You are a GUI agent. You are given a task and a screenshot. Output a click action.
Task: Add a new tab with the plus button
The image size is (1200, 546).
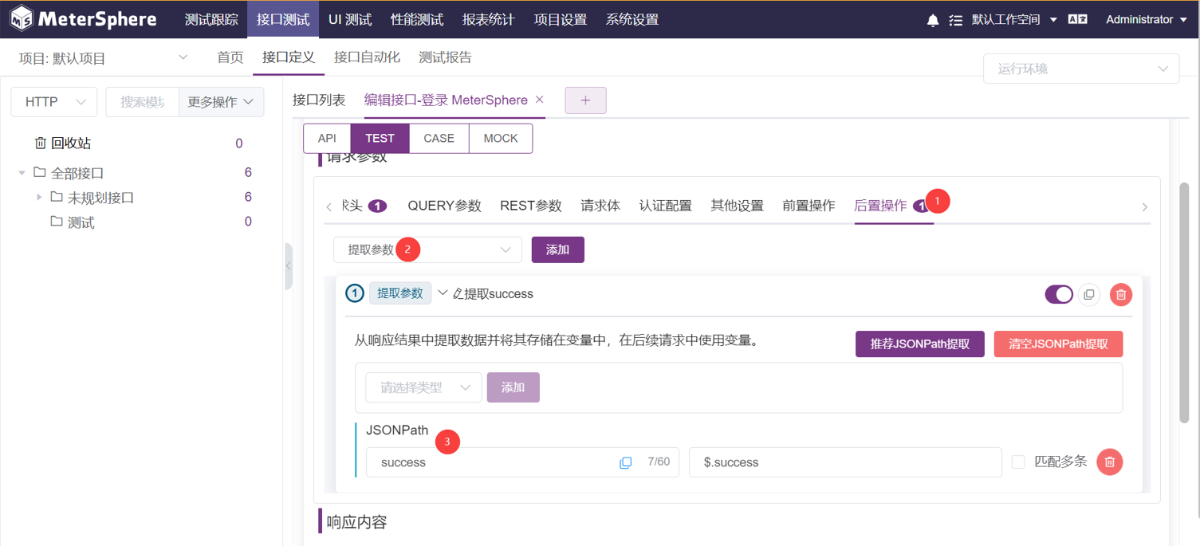[586, 100]
